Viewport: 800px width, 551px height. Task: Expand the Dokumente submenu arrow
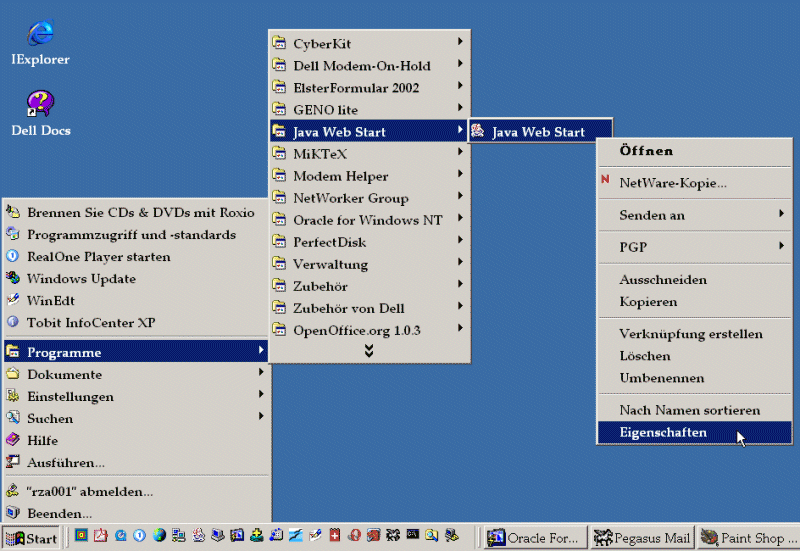click(x=261, y=372)
